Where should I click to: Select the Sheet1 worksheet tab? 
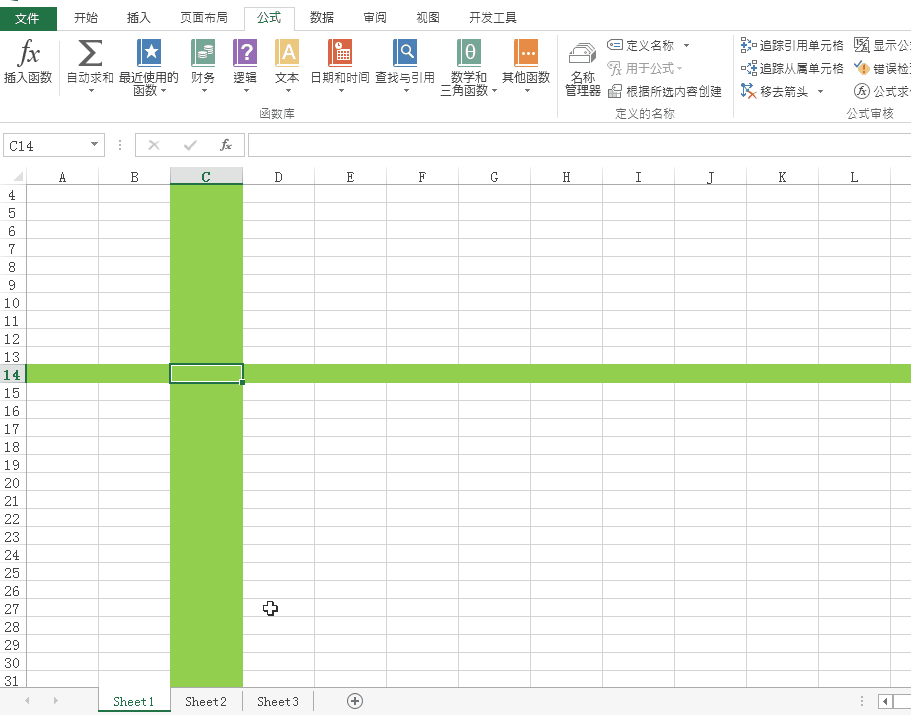click(x=134, y=701)
